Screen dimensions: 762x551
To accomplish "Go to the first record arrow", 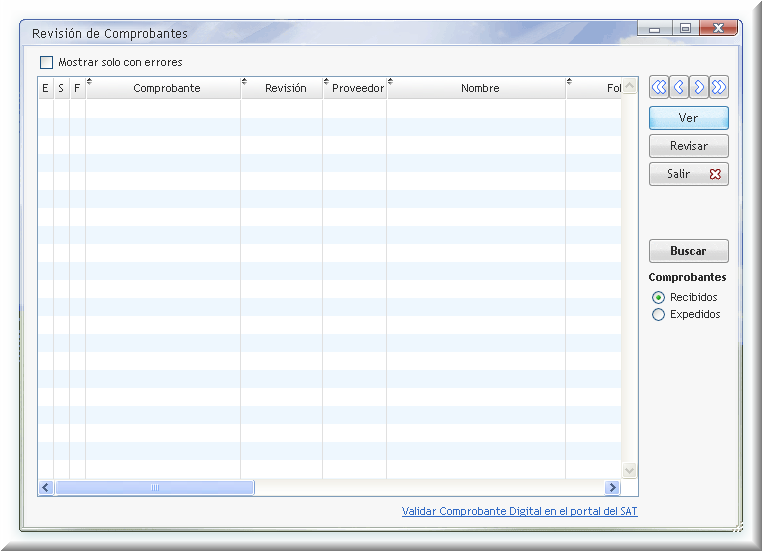I will pyautogui.click(x=658, y=88).
